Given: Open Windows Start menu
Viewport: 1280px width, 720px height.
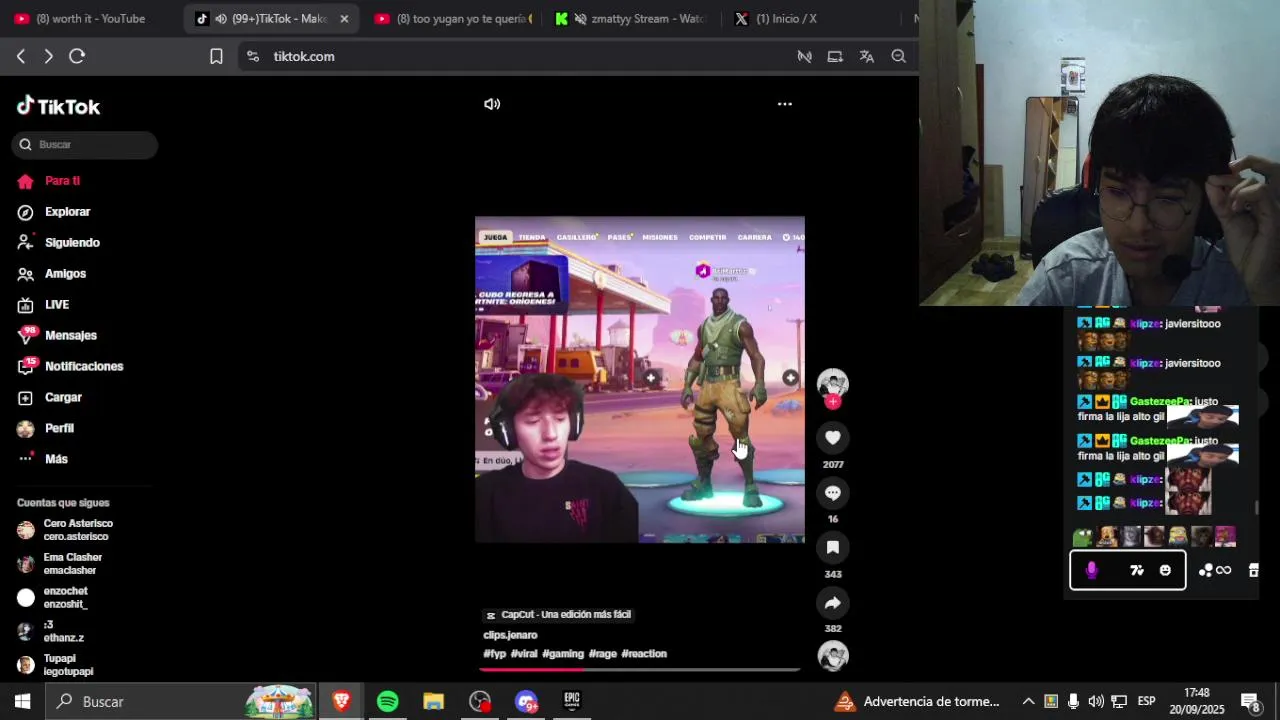Looking at the screenshot, I should tap(22, 701).
